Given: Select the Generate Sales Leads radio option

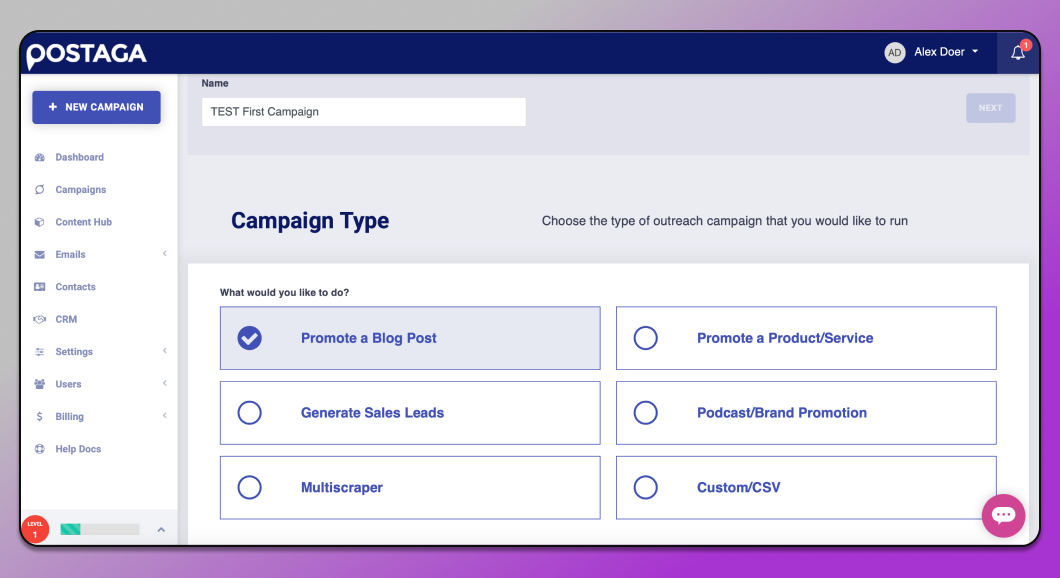Looking at the screenshot, I should [249, 413].
